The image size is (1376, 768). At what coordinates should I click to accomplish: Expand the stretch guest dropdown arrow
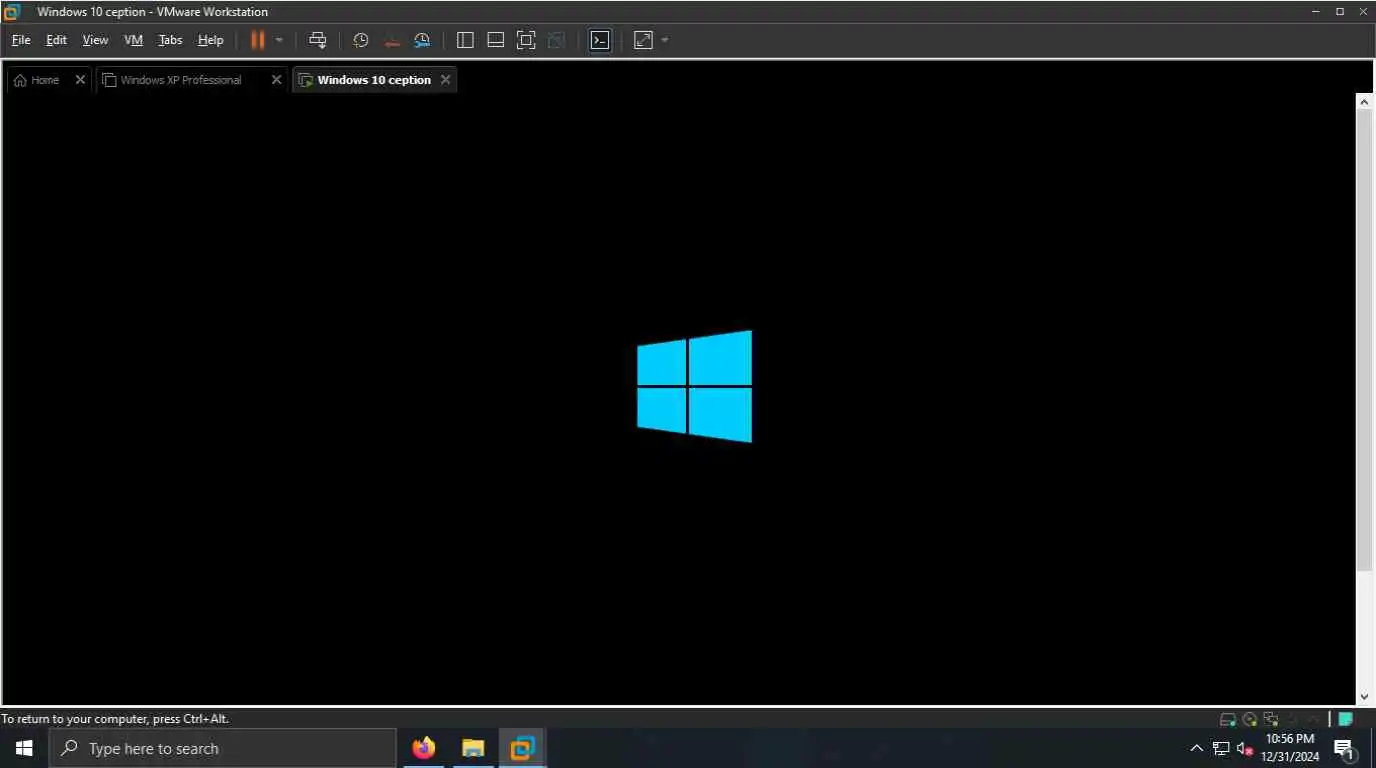click(x=665, y=40)
